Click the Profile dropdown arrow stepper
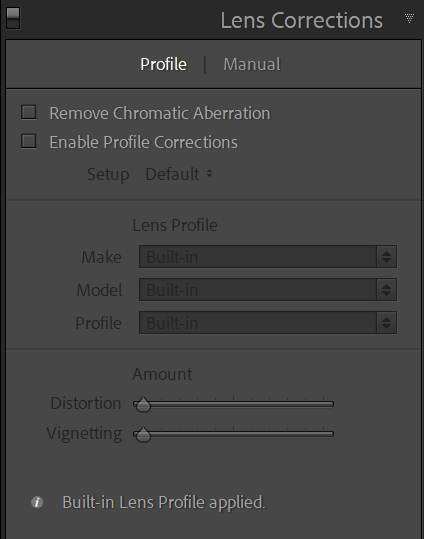Viewport: 424px width, 539px height. point(387,322)
